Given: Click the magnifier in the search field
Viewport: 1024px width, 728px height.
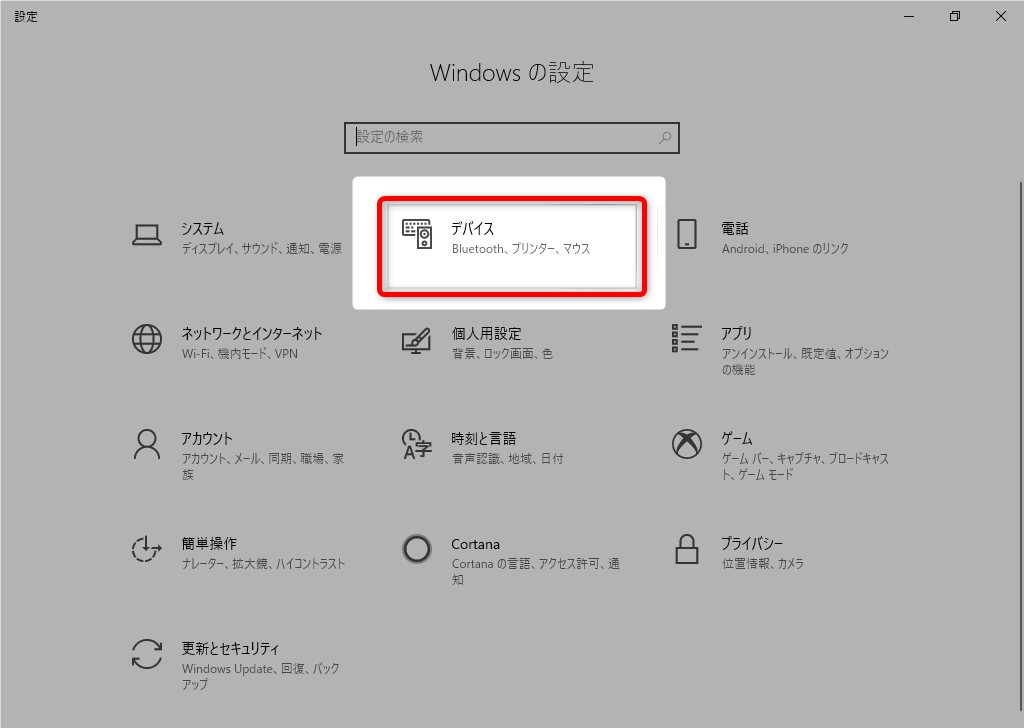Looking at the screenshot, I should (x=665, y=137).
